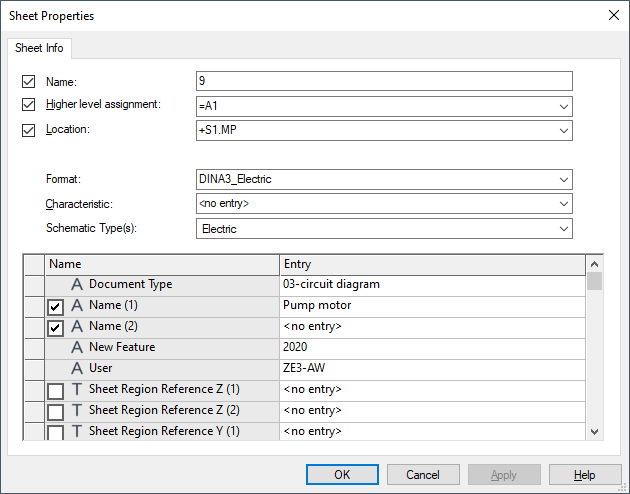
Task: Open the Location dropdown arrow
Action: click(564, 131)
